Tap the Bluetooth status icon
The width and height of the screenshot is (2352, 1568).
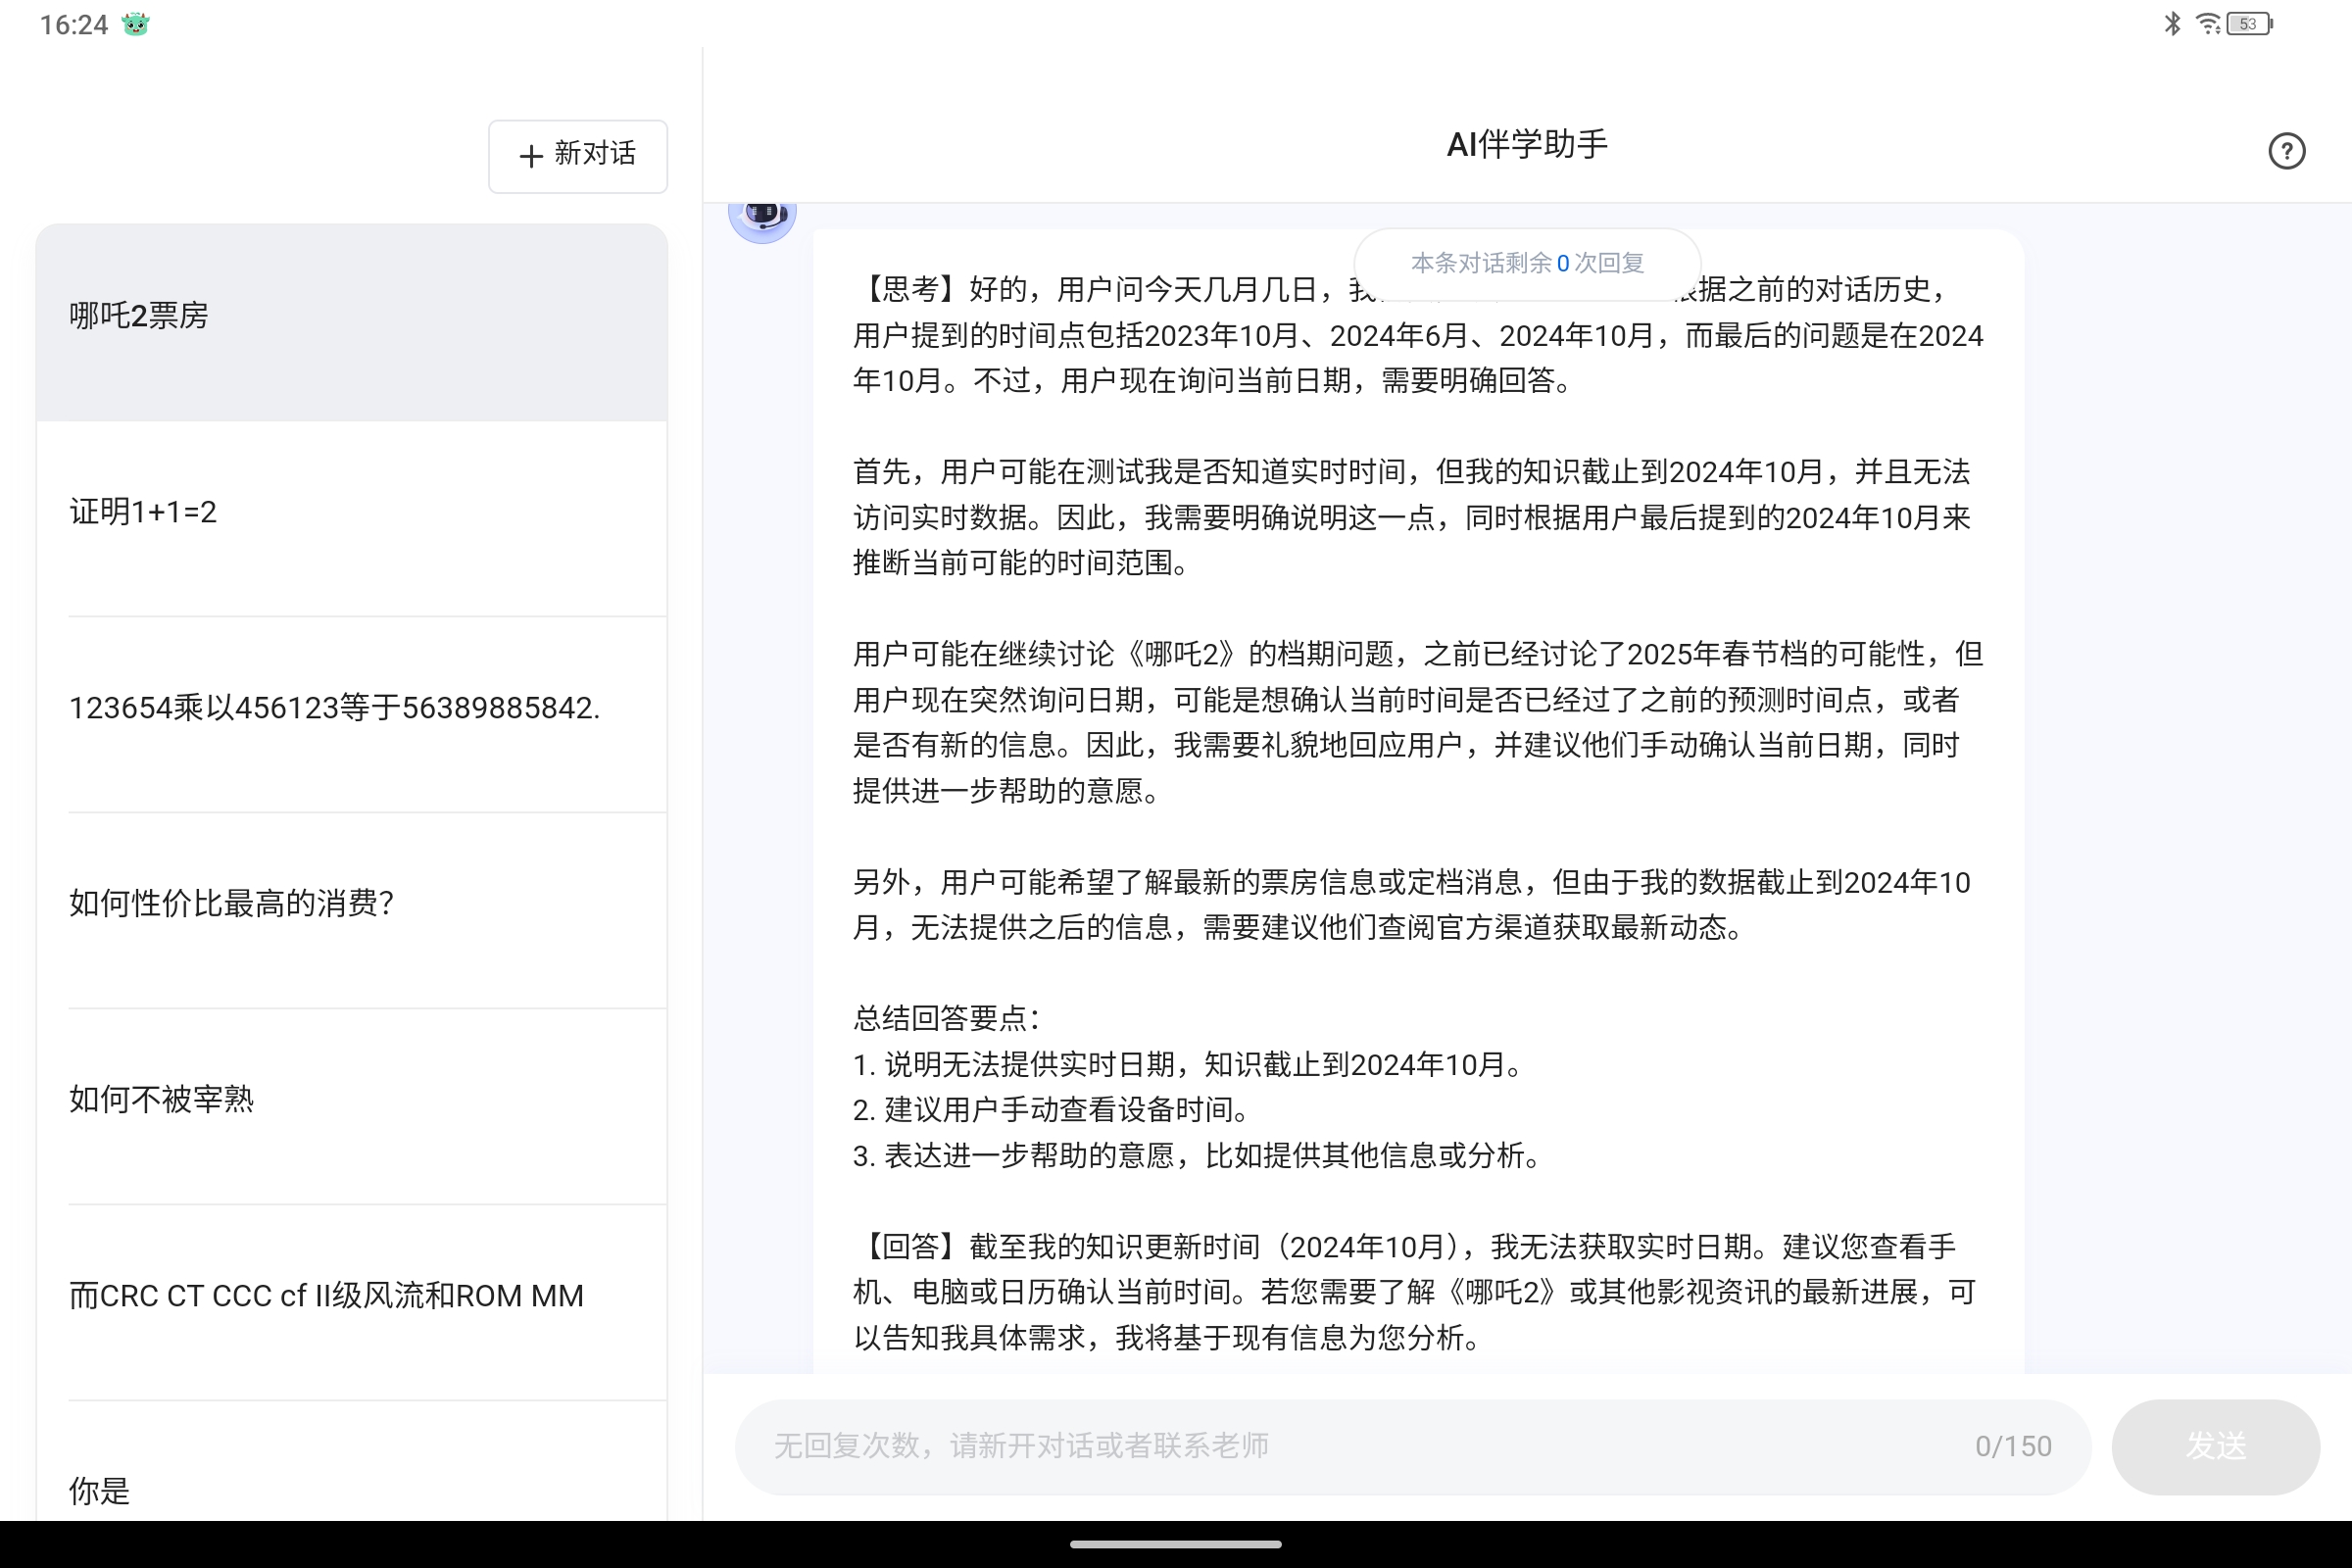point(2172,23)
